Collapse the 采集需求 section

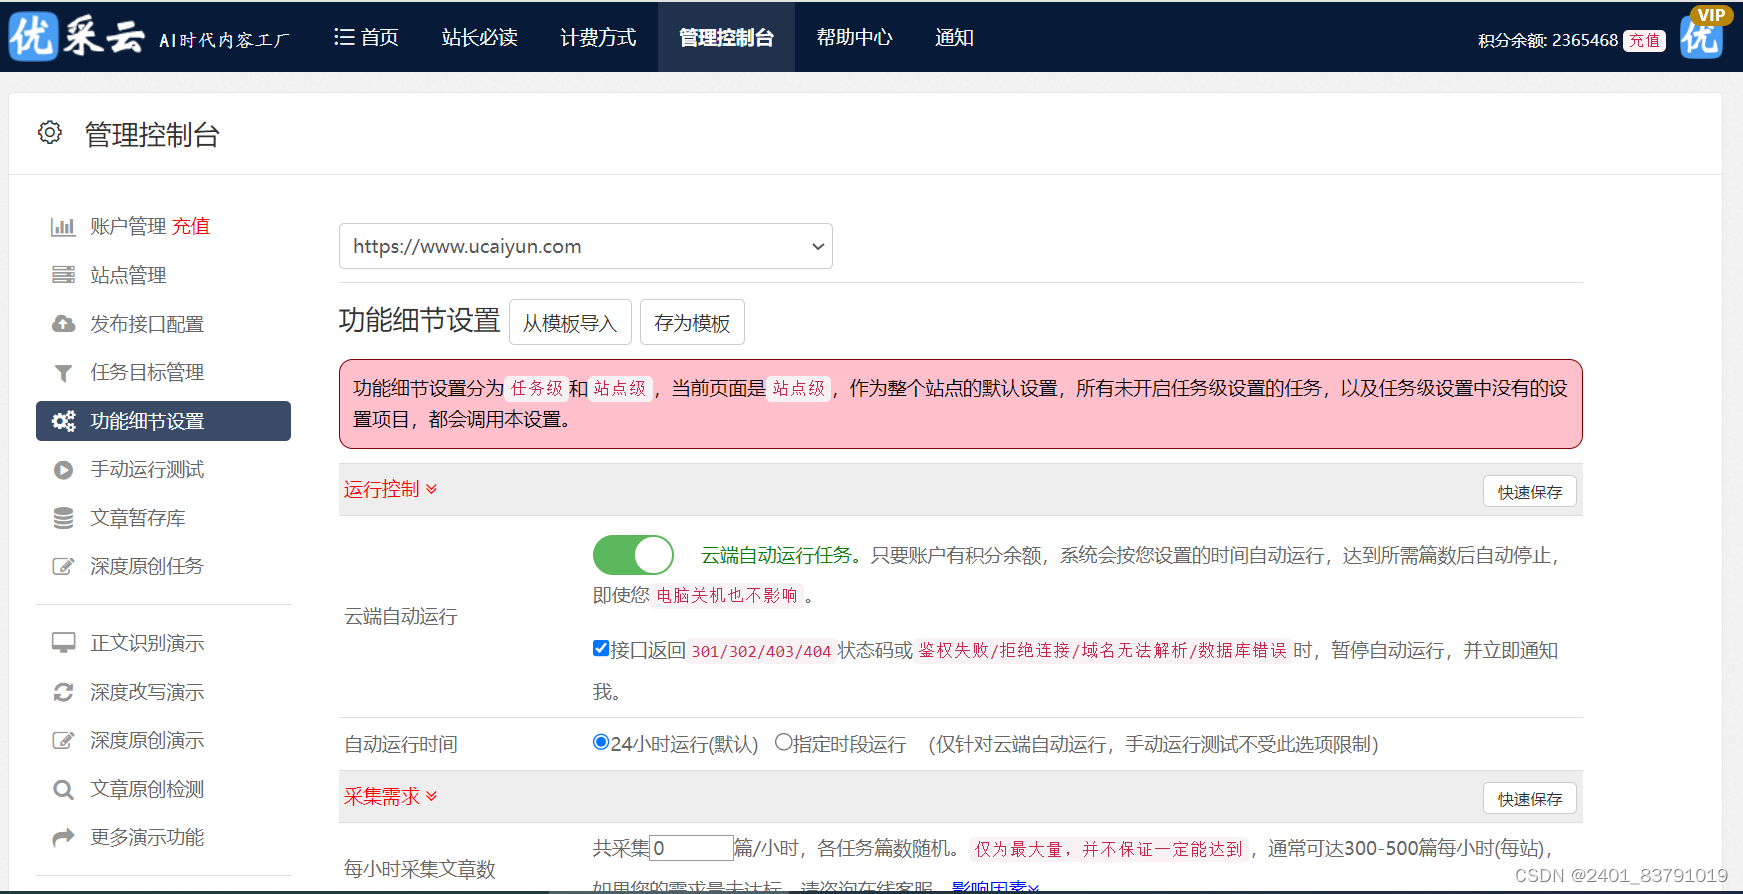click(390, 796)
